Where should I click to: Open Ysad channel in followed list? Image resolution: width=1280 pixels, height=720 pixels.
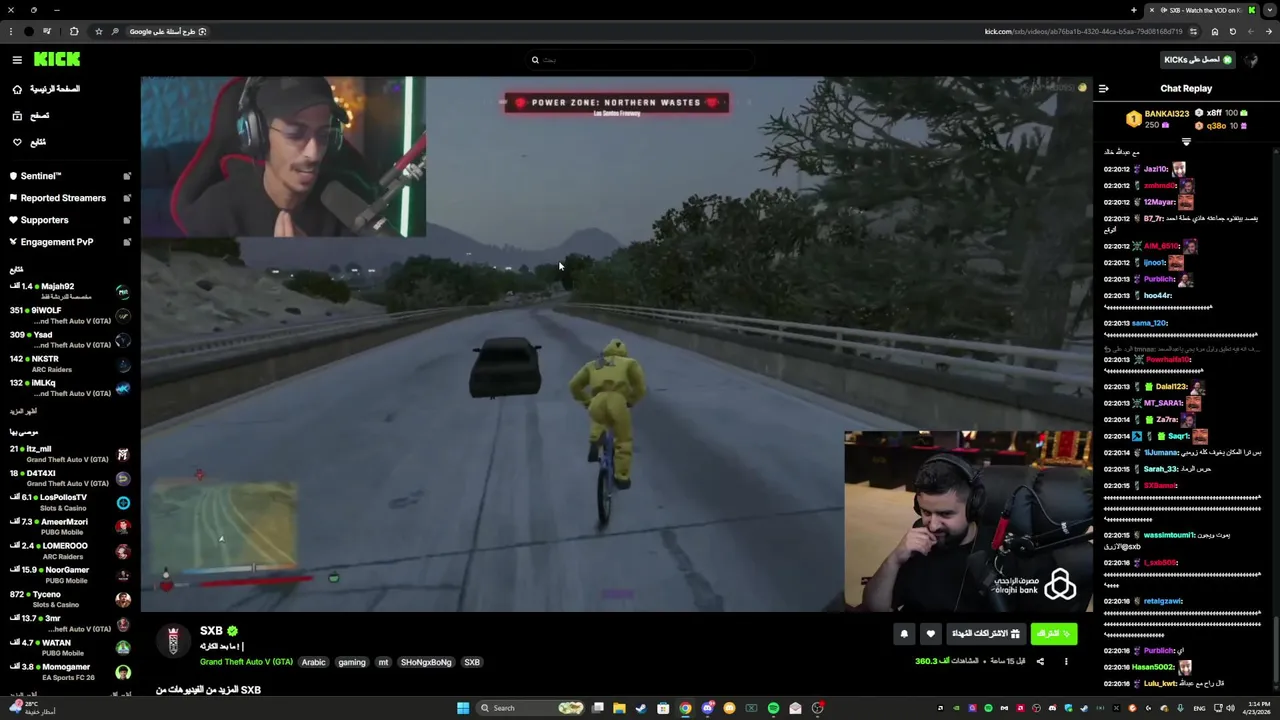click(x=70, y=339)
